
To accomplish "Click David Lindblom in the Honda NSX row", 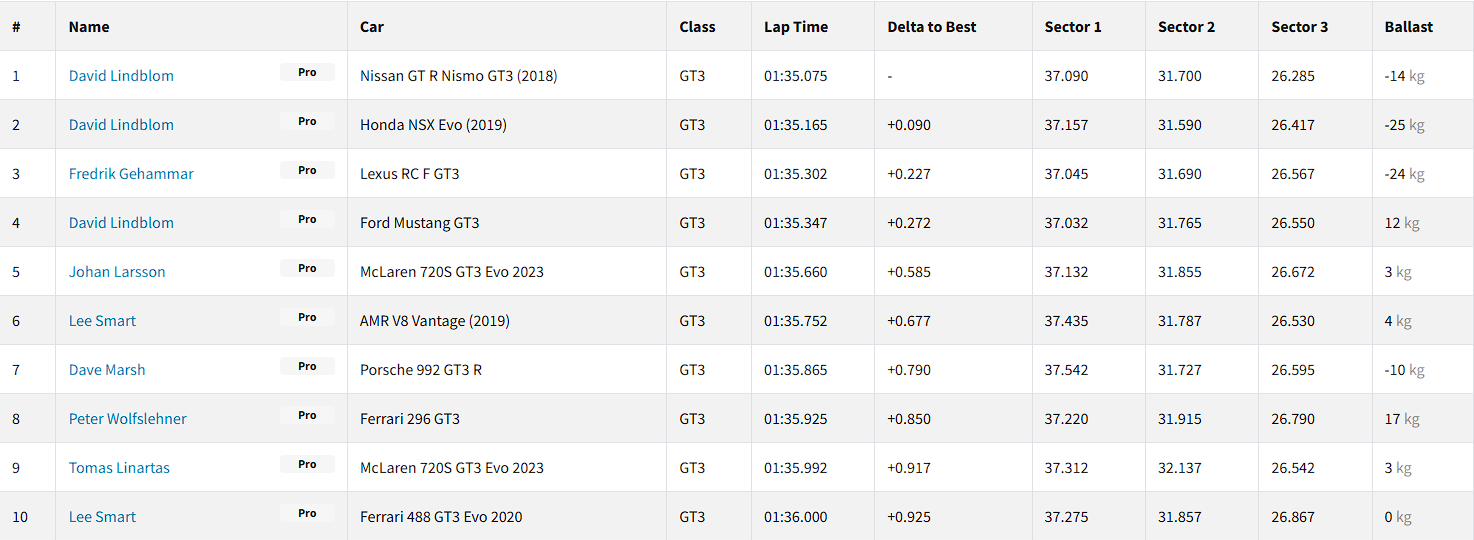I will point(121,125).
